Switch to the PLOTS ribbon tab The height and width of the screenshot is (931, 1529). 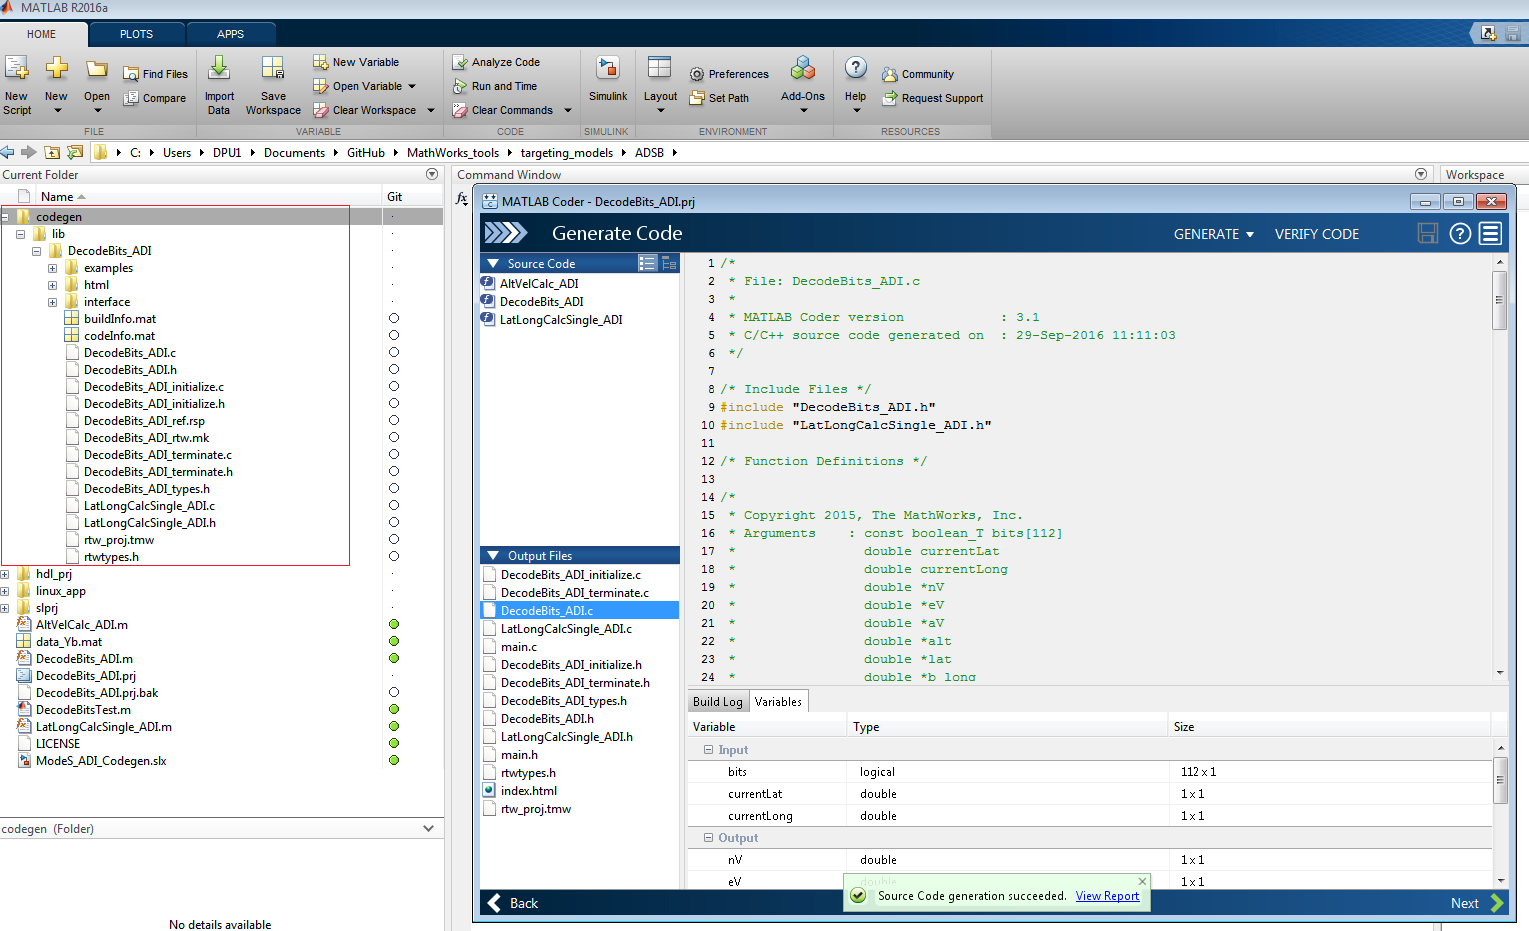pyautogui.click(x=137, y=34)
